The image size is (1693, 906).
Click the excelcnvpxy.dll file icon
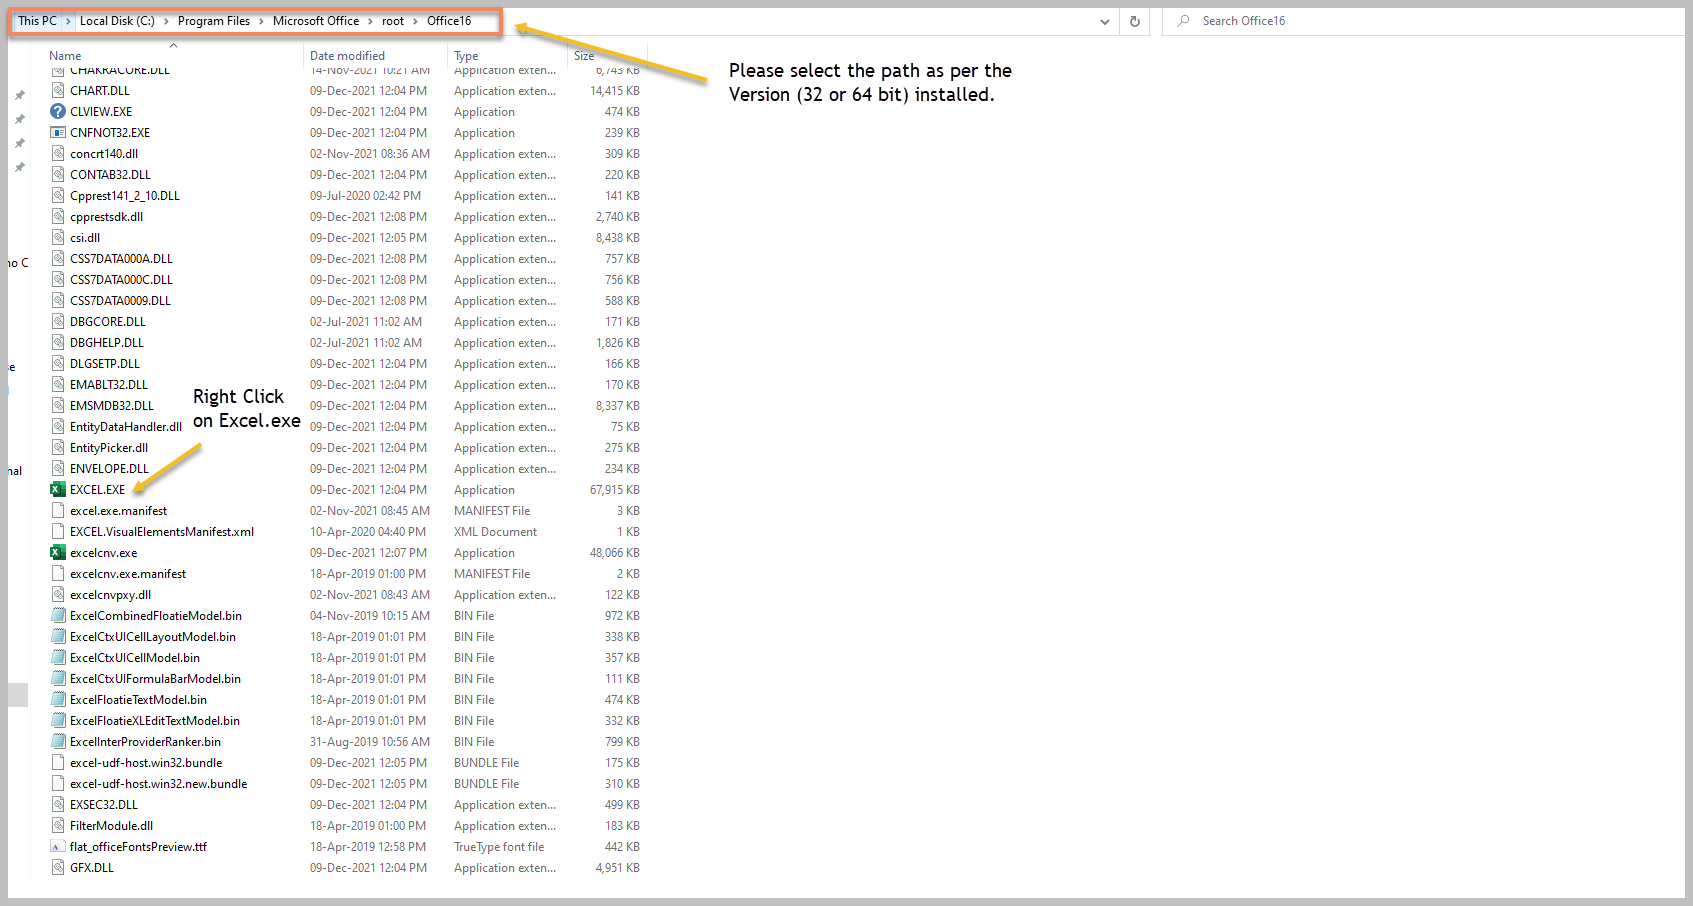click(58, 595)
